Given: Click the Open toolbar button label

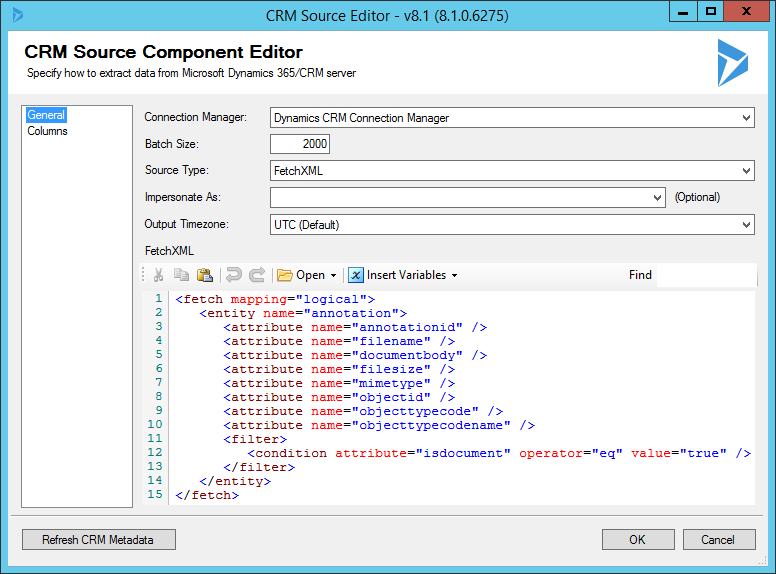Looking at the screenshot, I should (x=310, y=275).
